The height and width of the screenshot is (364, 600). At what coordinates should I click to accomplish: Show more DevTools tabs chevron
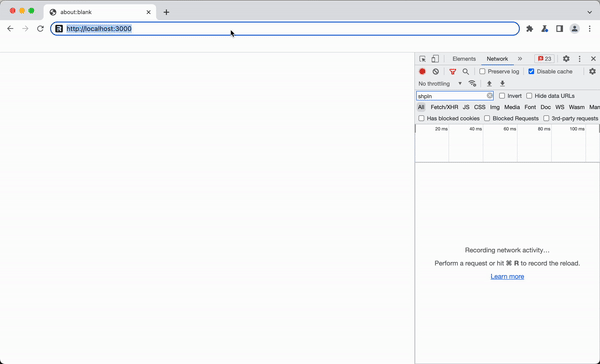520,59
